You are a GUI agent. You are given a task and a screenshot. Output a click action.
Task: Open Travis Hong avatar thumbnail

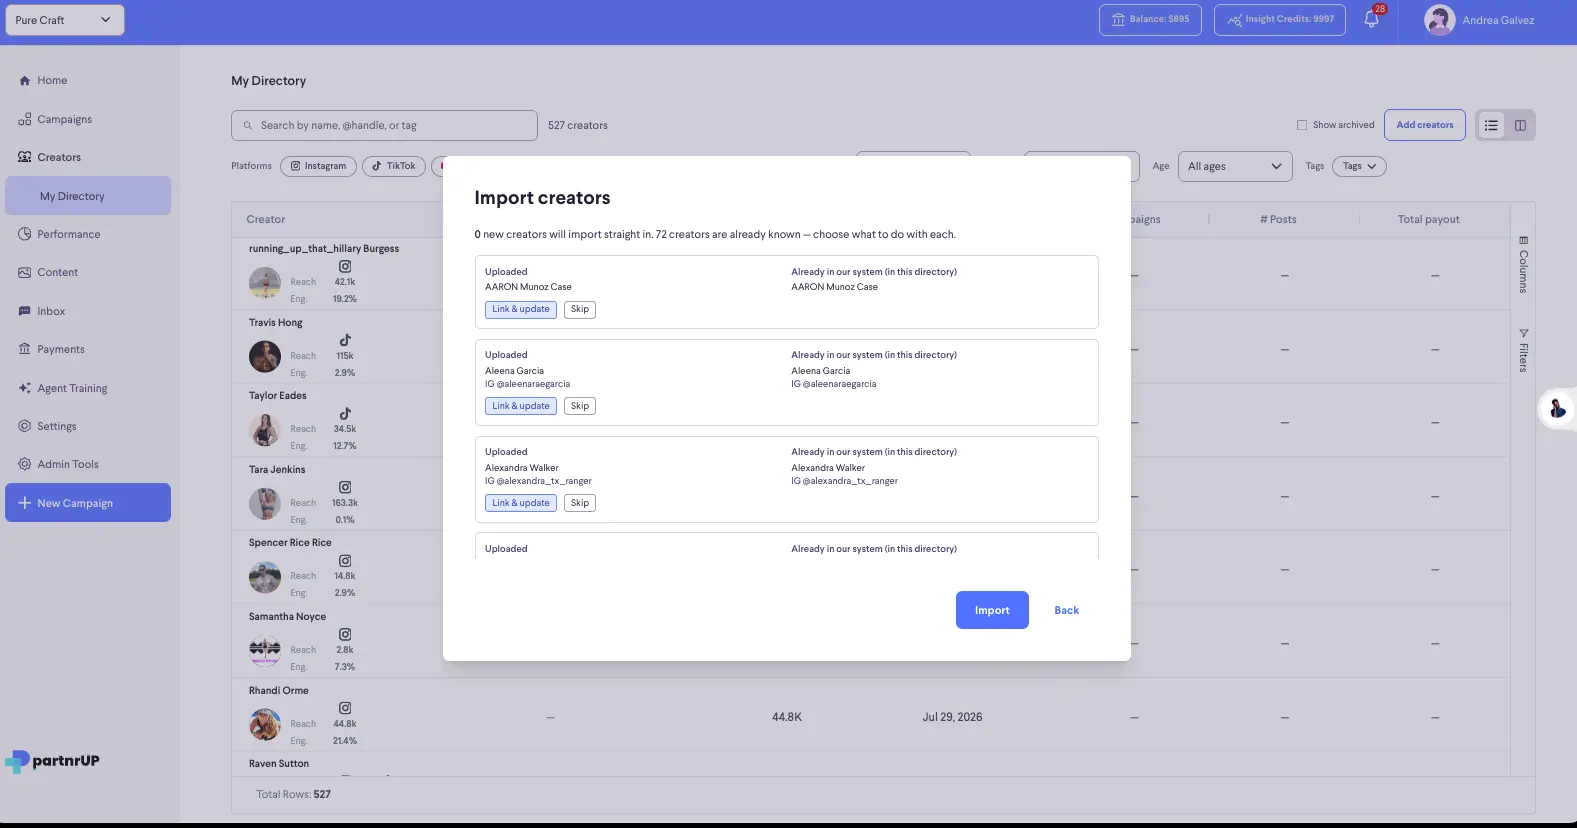coord(265,357)
